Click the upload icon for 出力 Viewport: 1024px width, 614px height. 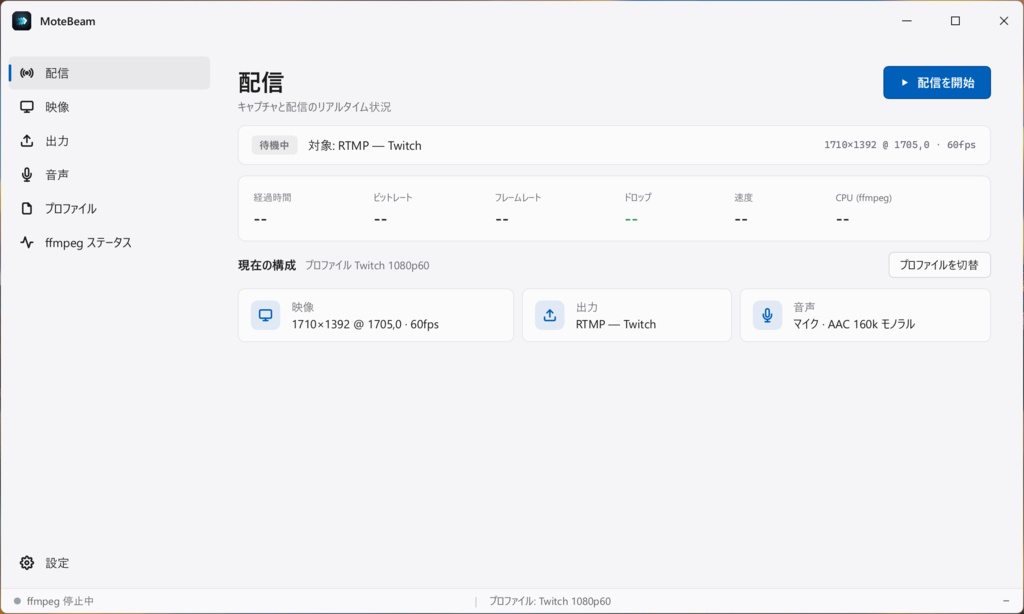(x=27, y=141)
